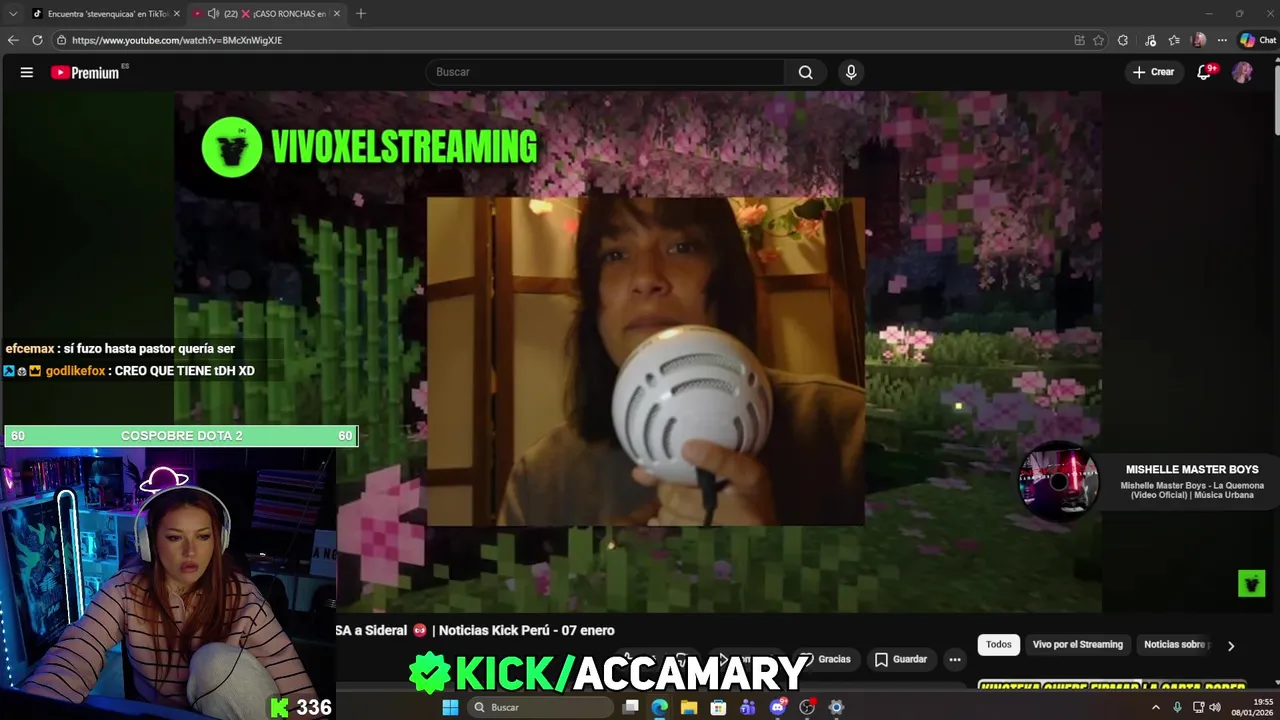
Task: Click the Gracias button under video
Action: [x=826, y=659]
